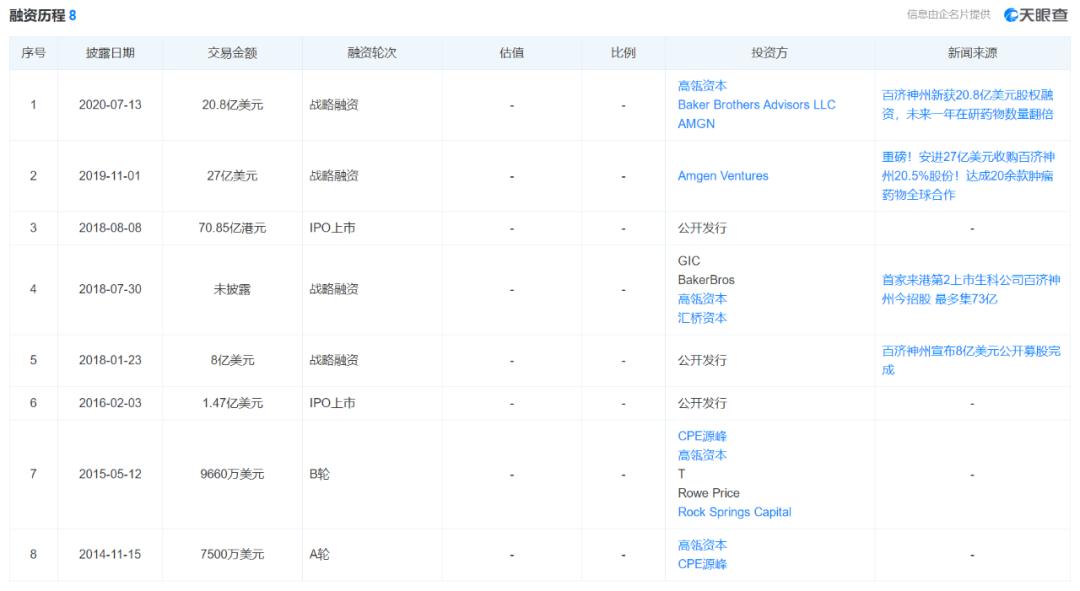Click the 天眼查 logo icon

coord(1012,15)
